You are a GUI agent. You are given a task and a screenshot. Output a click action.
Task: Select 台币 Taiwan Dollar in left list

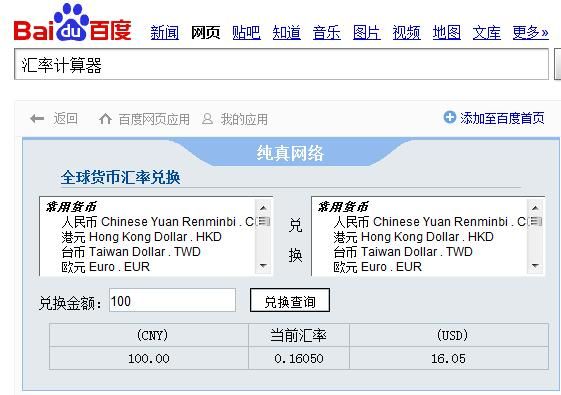[131, 252]
